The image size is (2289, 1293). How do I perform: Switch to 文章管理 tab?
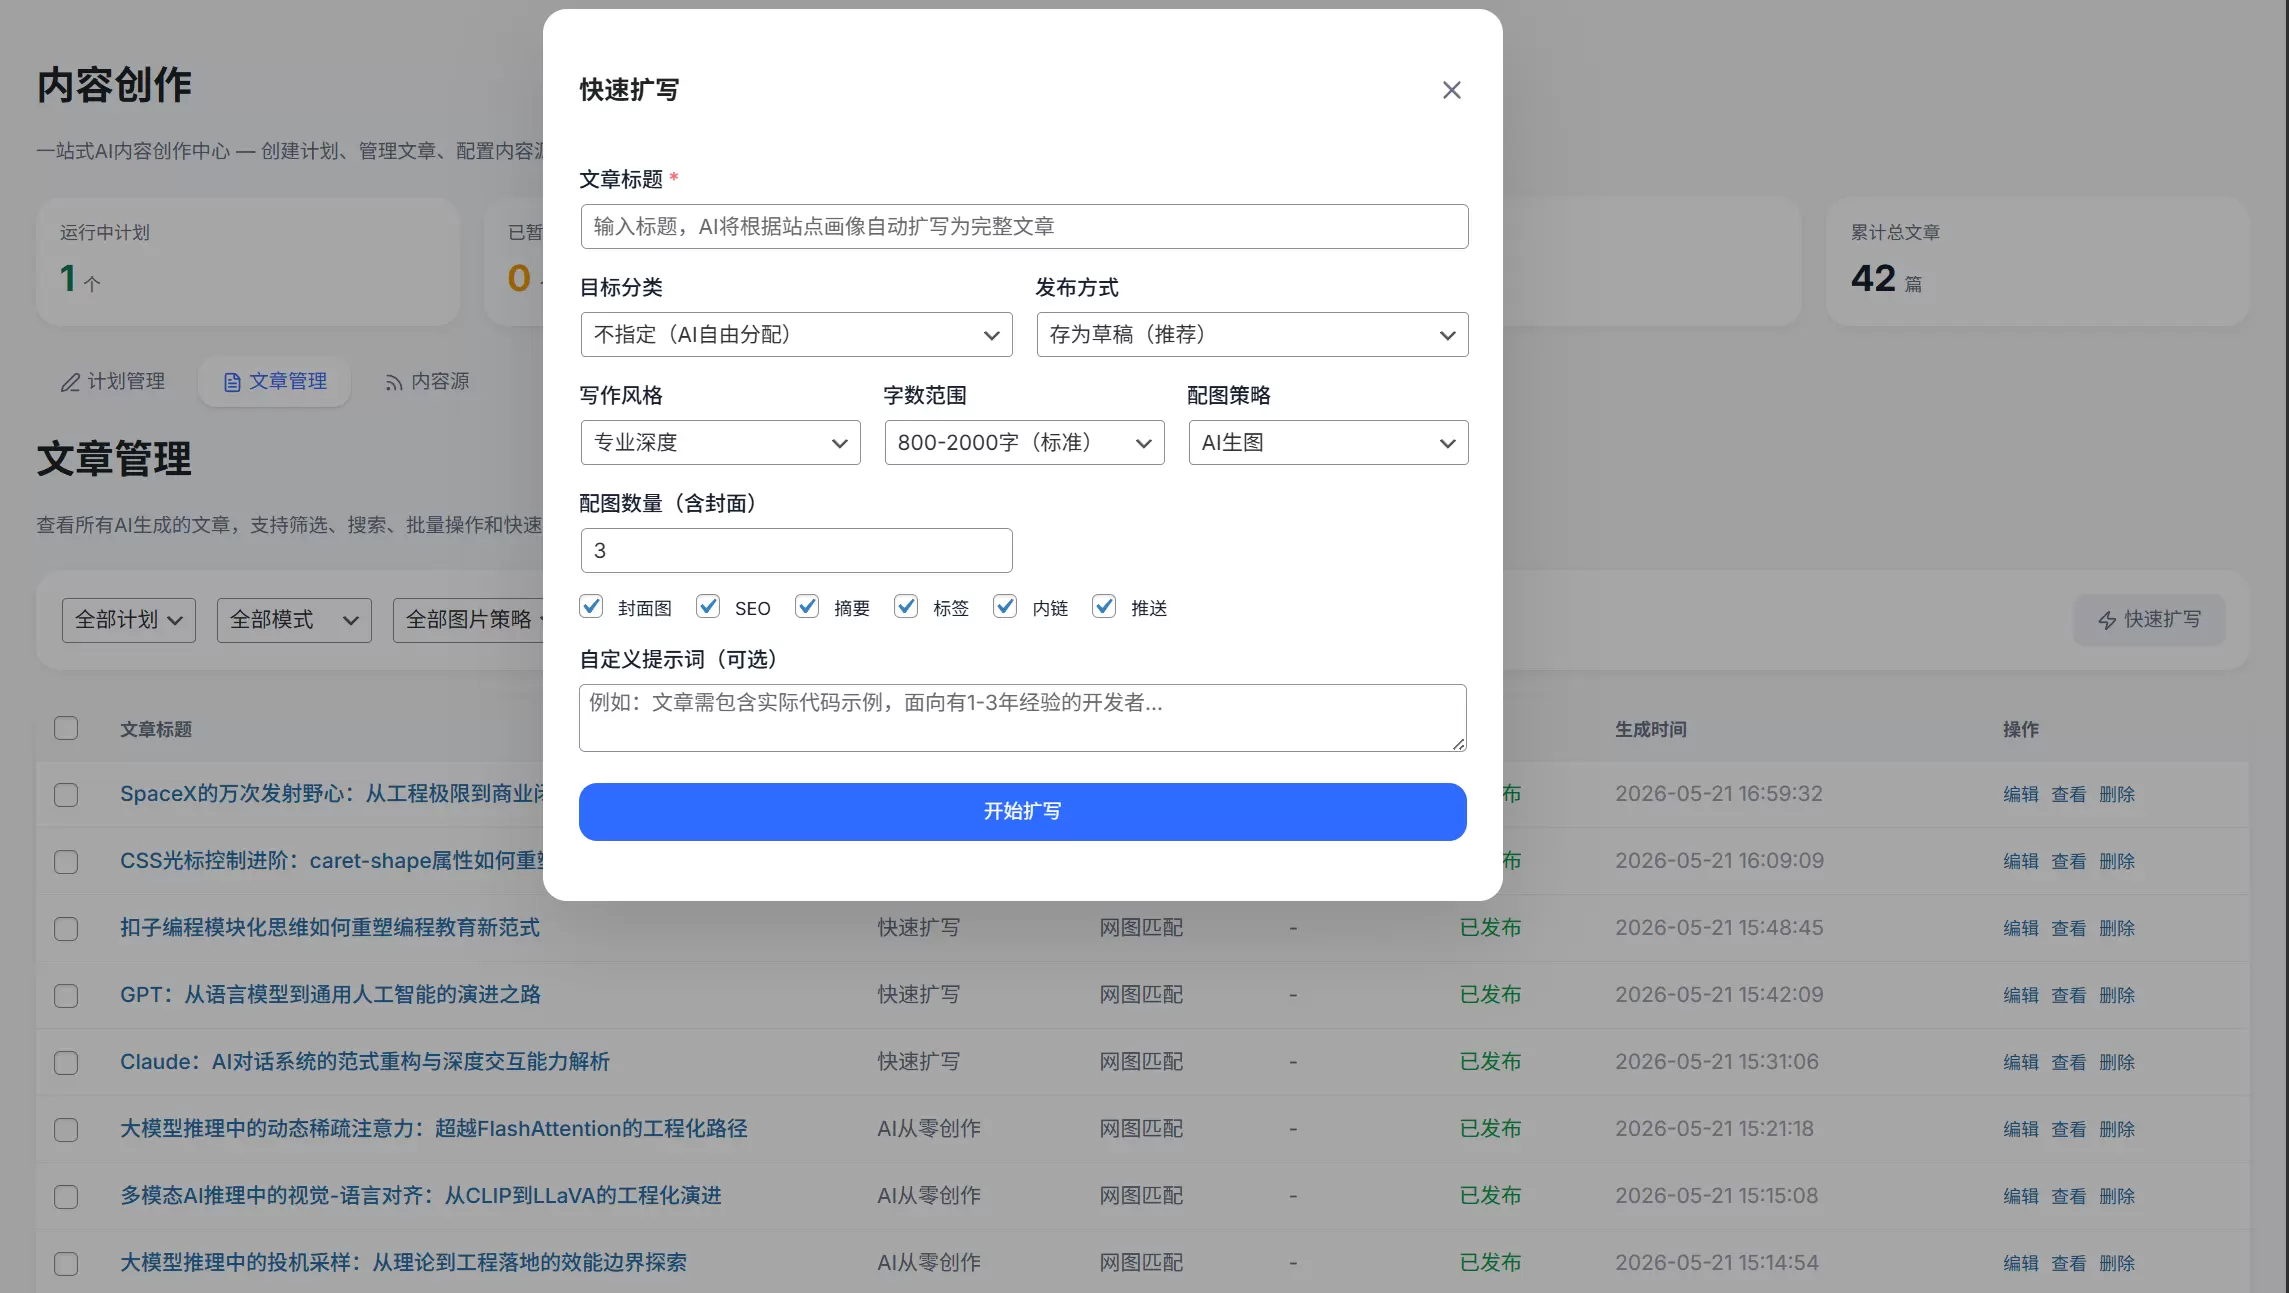pos(275,382)
